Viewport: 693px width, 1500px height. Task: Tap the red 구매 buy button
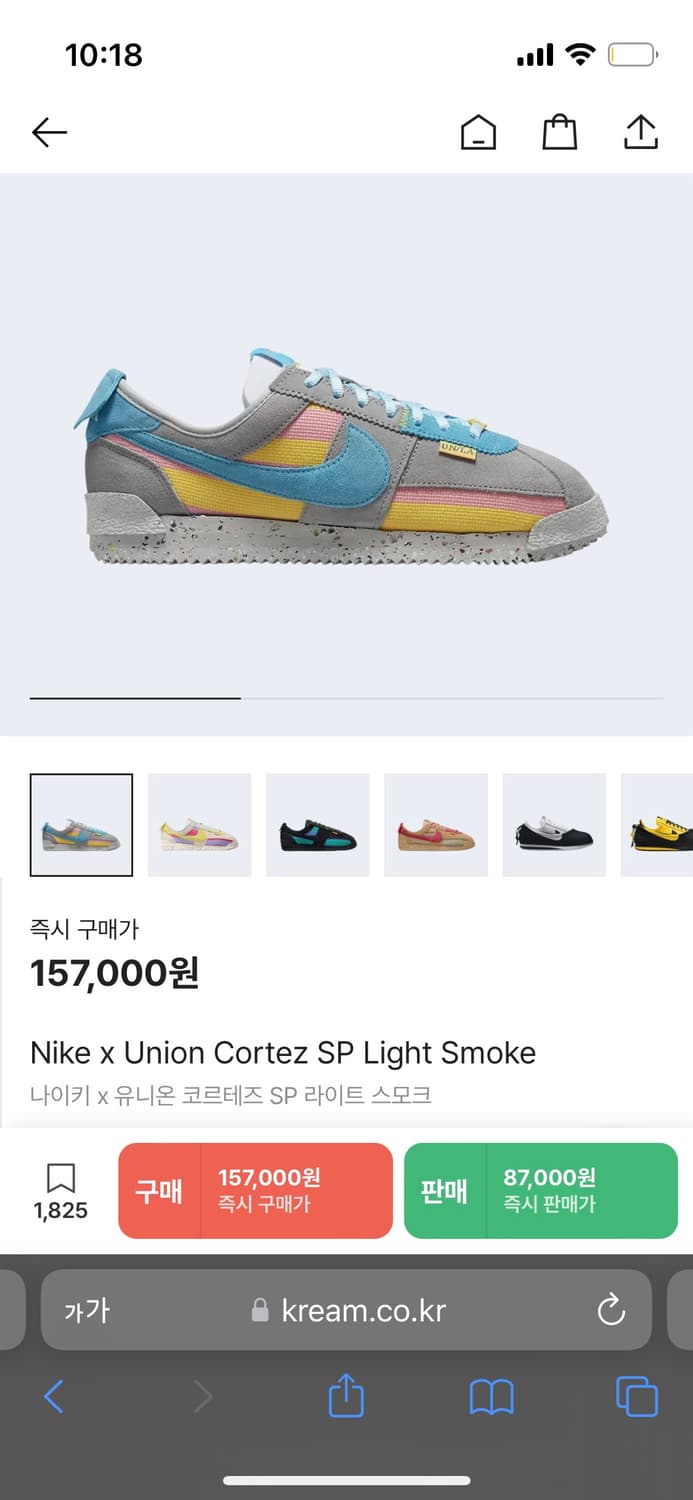(255, 1191)
